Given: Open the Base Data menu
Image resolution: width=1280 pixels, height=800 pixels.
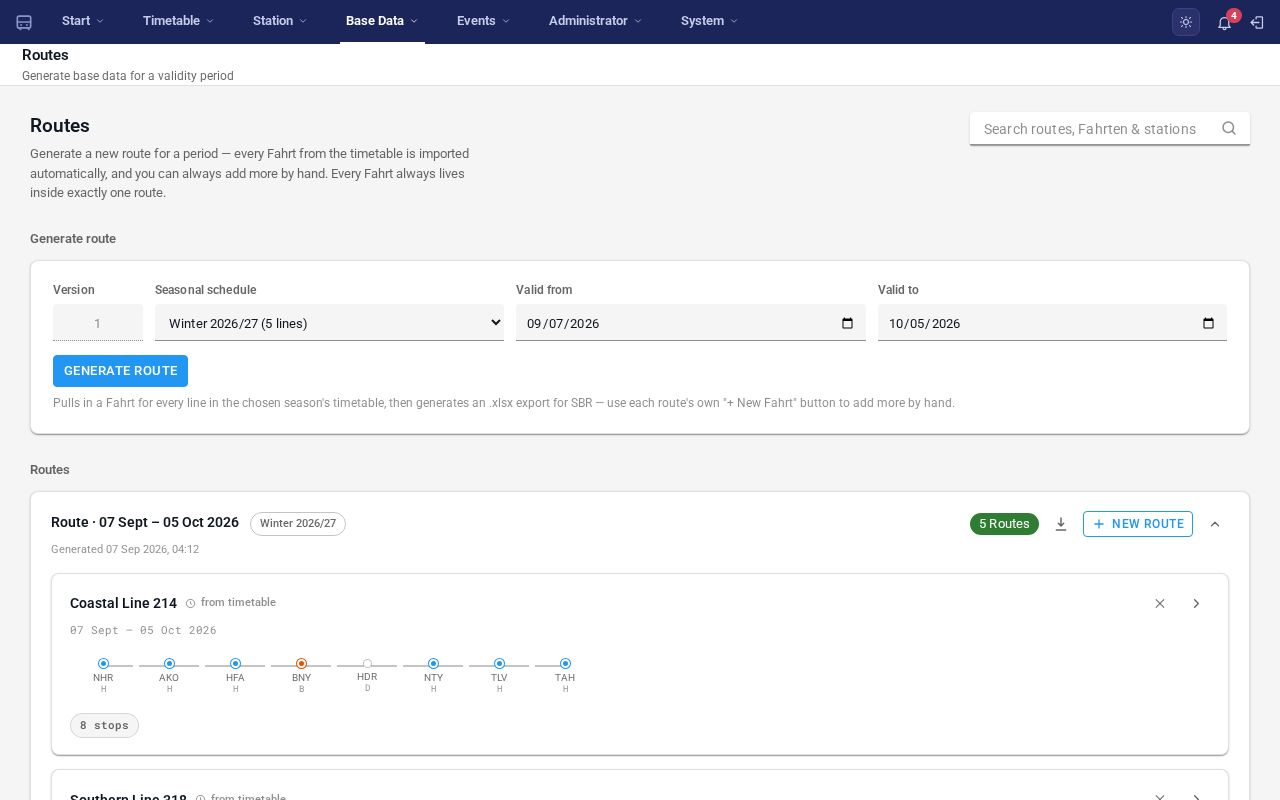Looking at the screenshot, I should (382, 21).
